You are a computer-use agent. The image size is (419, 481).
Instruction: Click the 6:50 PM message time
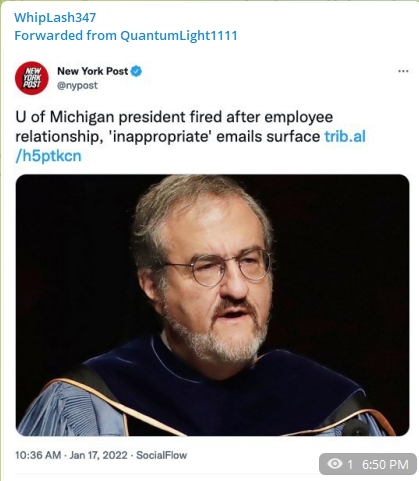pos(385,464)
